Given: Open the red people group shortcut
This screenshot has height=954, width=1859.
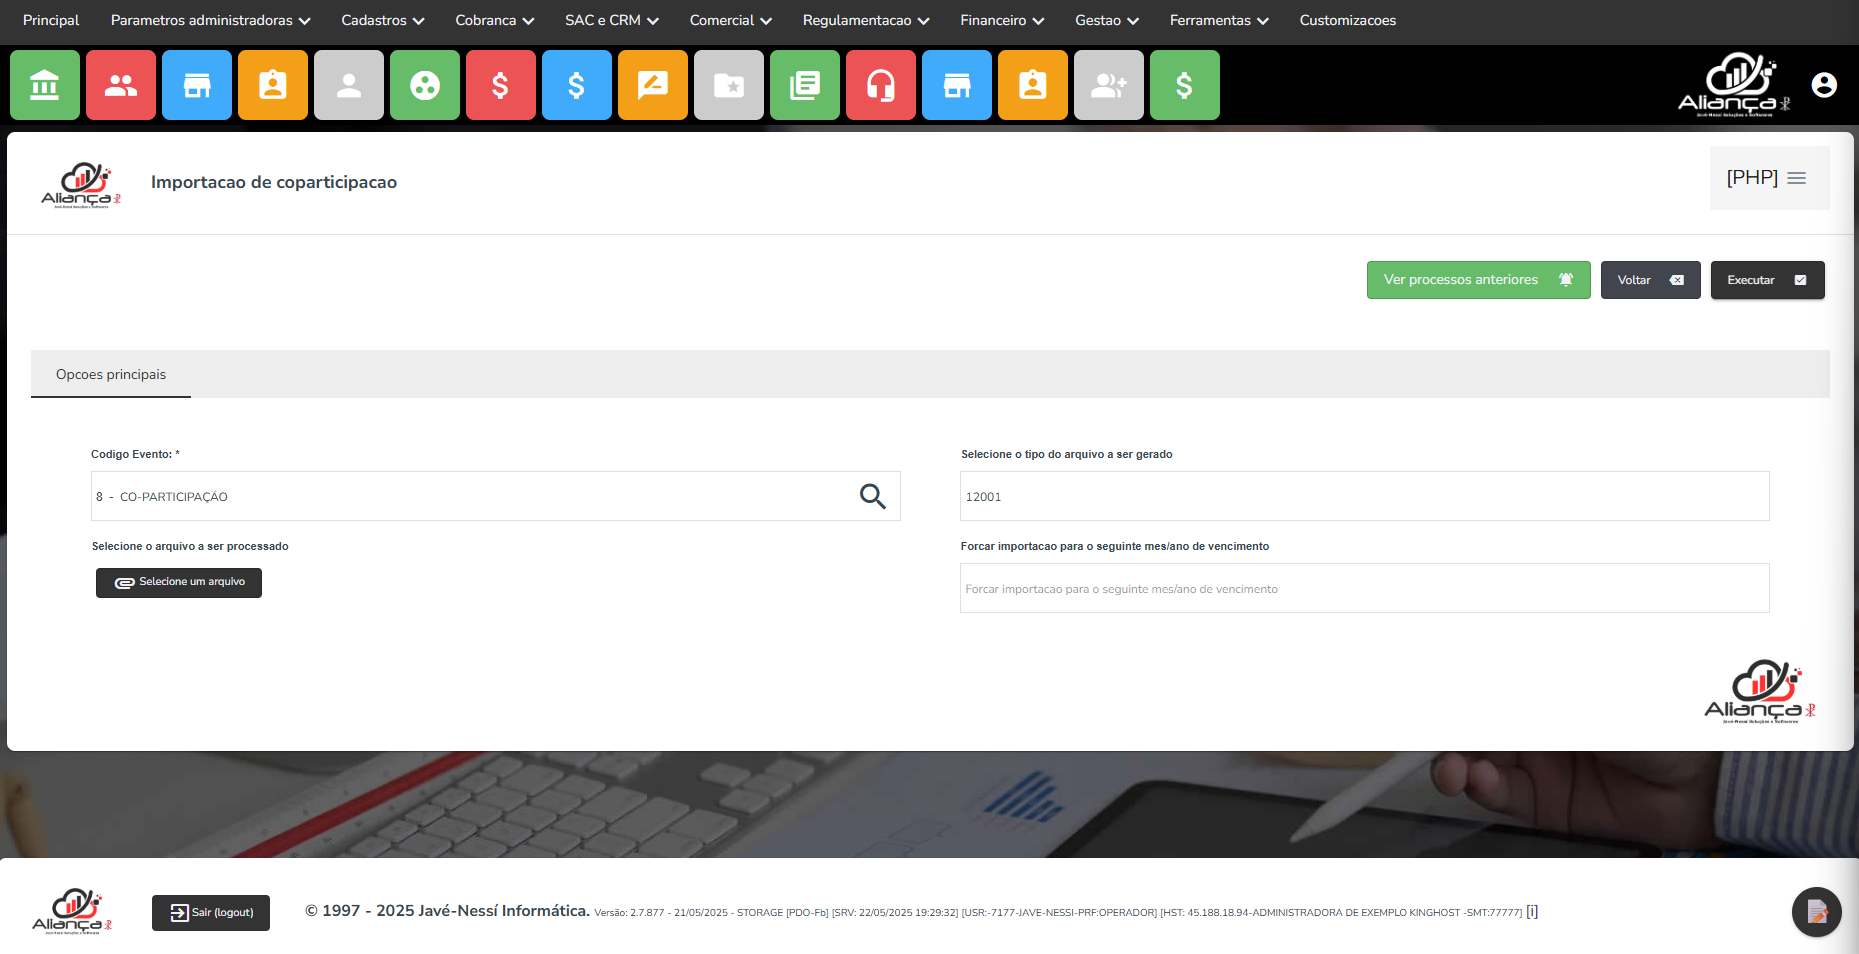Looking at the screenshot, I should [x=121, y=86].
